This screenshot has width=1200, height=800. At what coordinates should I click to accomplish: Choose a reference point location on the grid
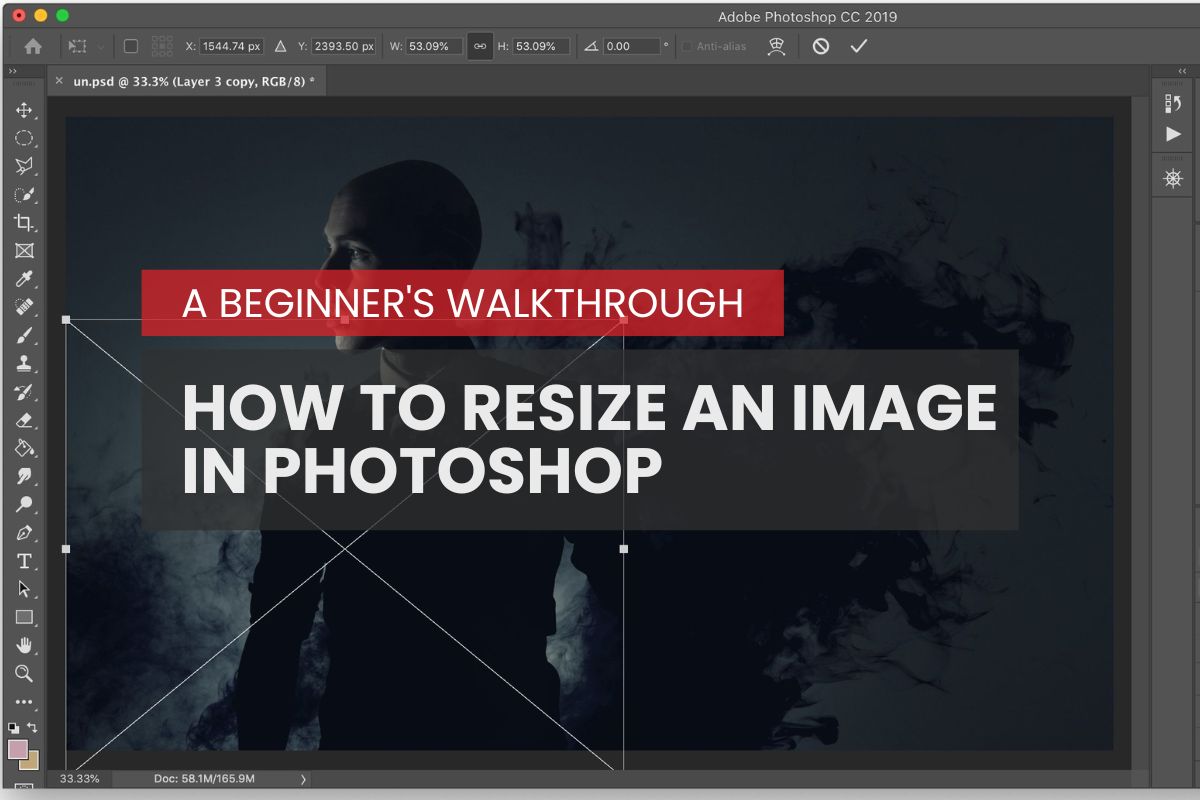[162, 46]
